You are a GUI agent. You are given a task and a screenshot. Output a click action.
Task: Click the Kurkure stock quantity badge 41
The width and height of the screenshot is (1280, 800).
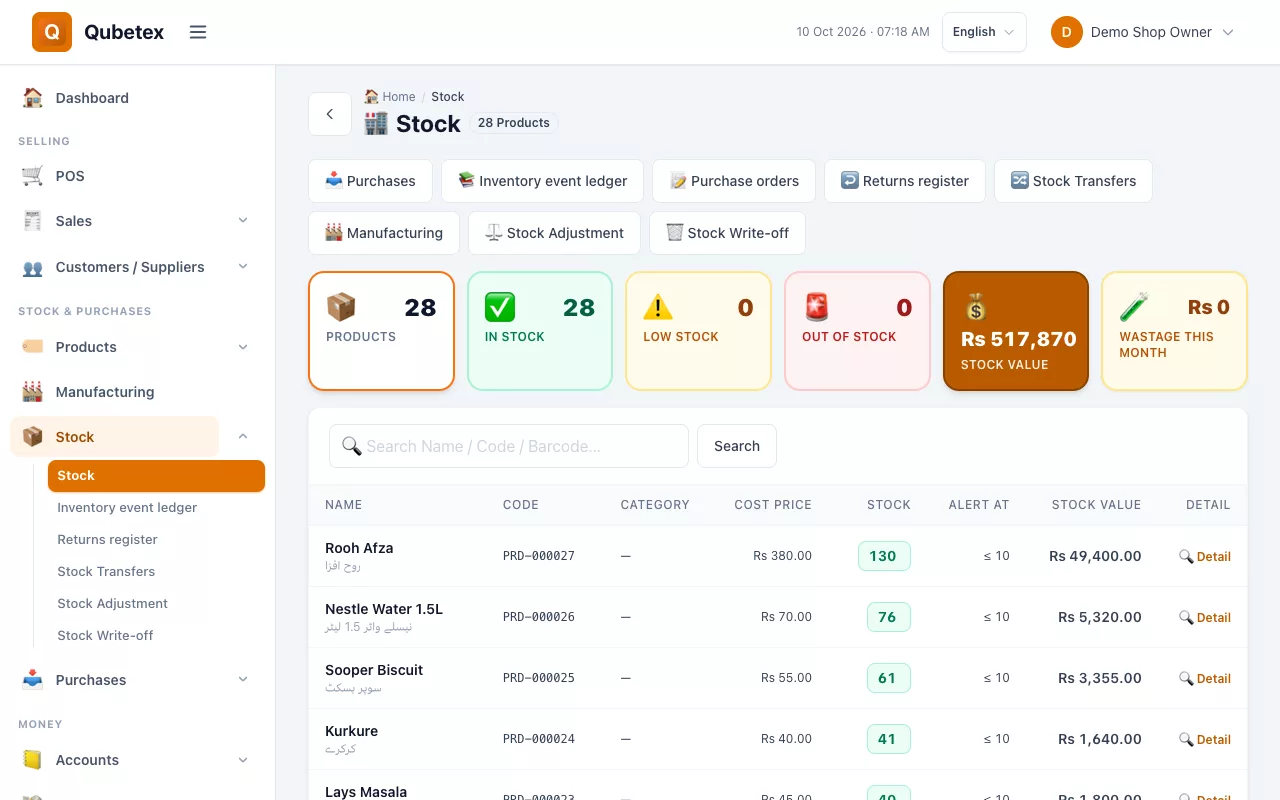[x=887, y=739]
